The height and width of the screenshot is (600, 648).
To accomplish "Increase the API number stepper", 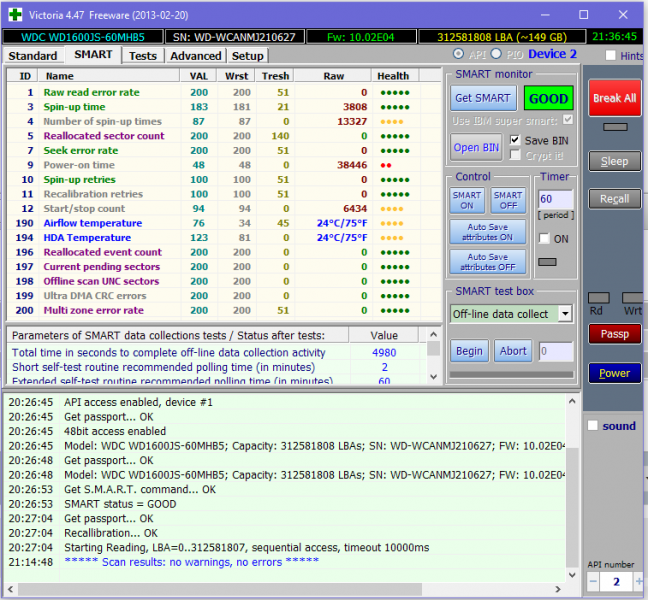I will (x=637, y=581).
